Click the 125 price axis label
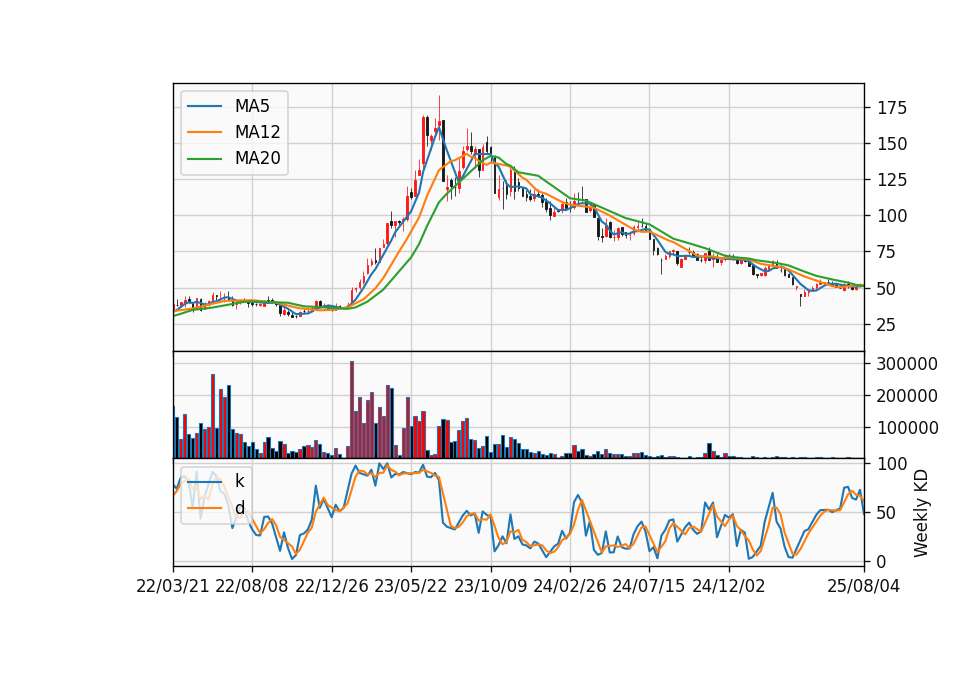This screenshot has width=960, height=690. click(x=892, y=180)
